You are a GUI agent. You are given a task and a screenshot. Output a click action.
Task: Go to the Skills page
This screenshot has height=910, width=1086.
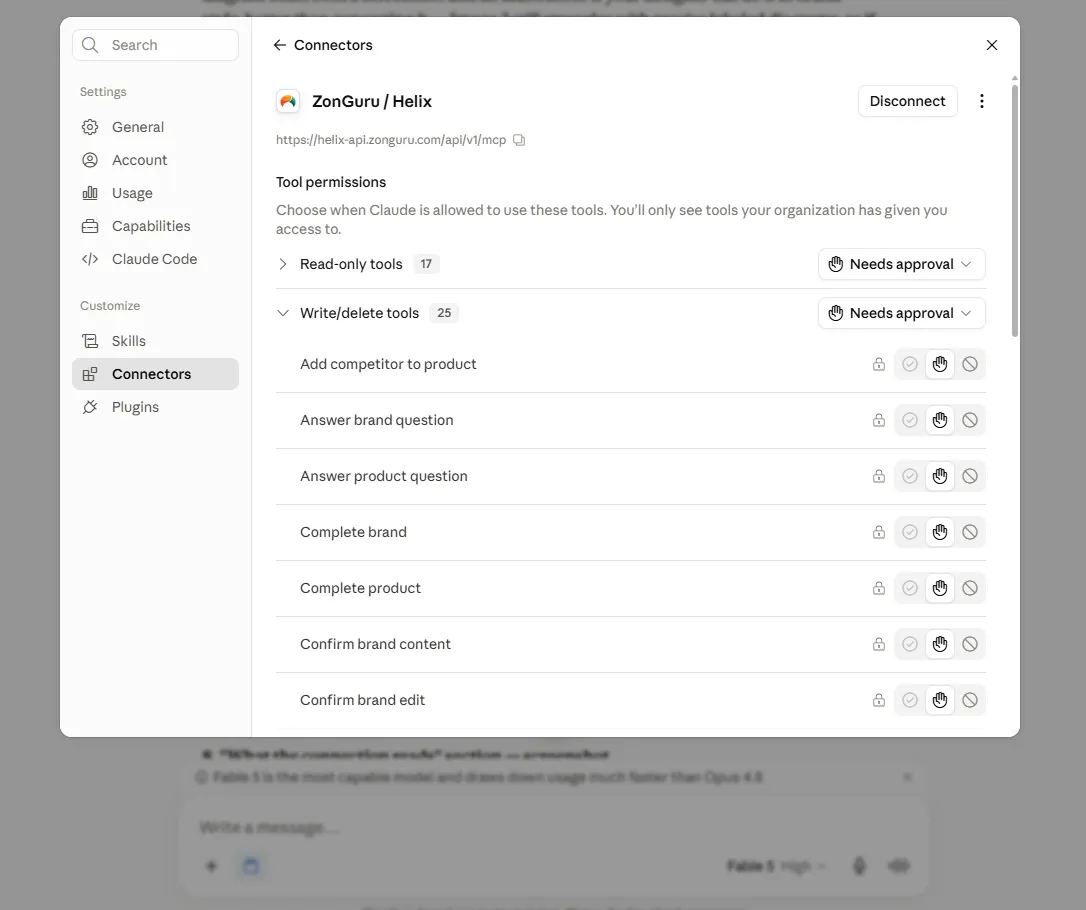click(155, 341)
